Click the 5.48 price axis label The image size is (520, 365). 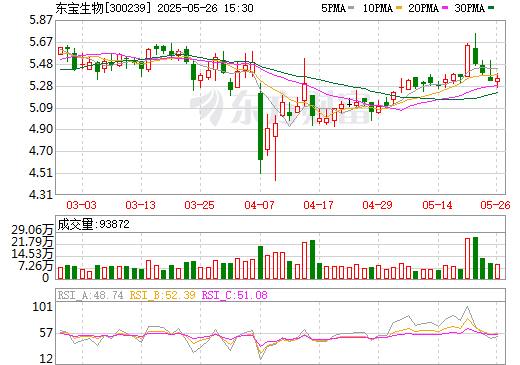click(41, 64)
